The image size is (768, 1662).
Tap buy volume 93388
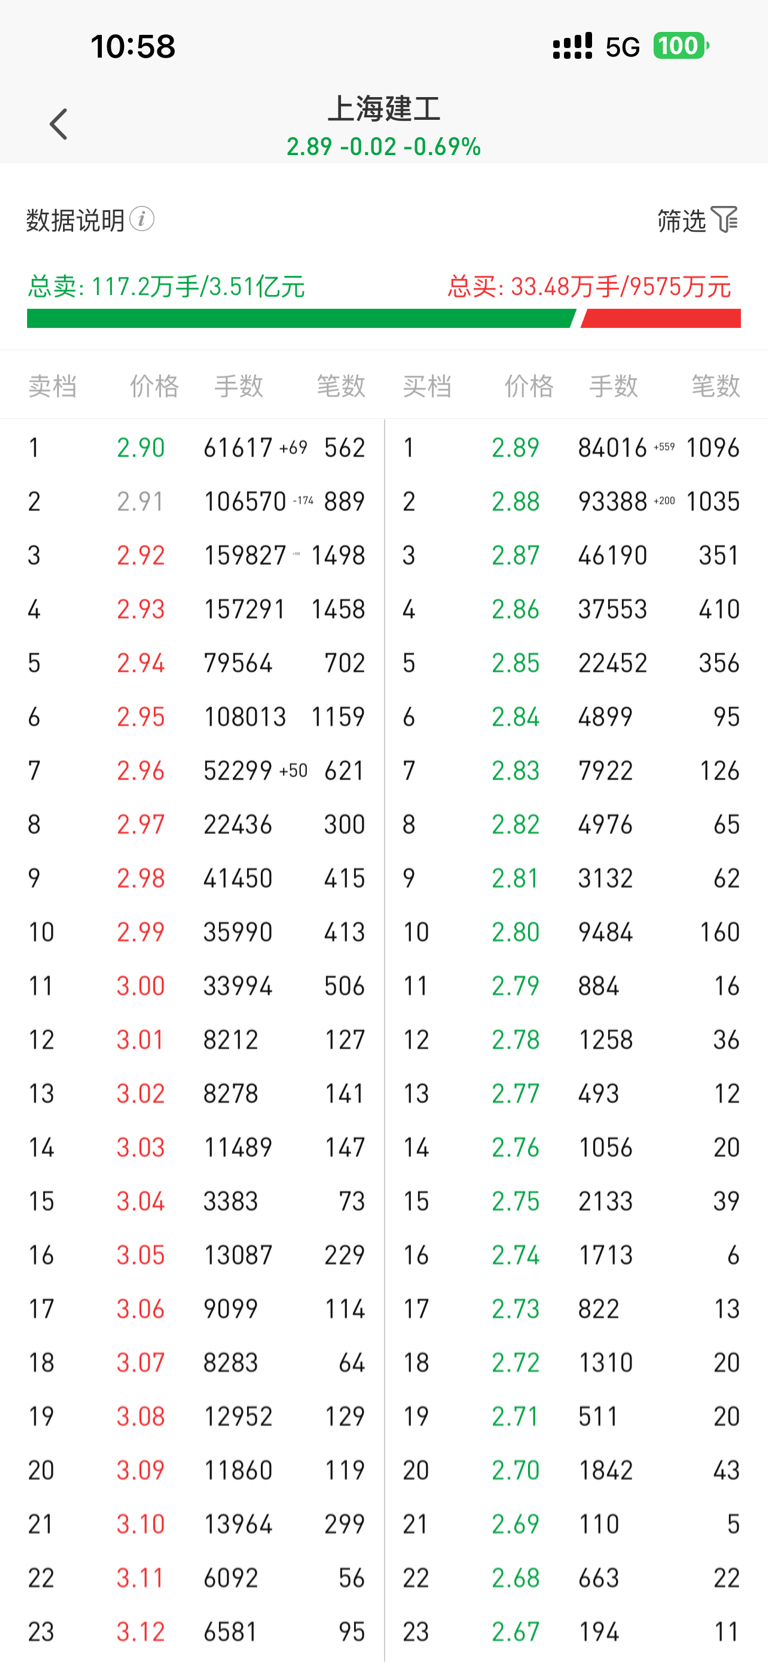[613, 502]
